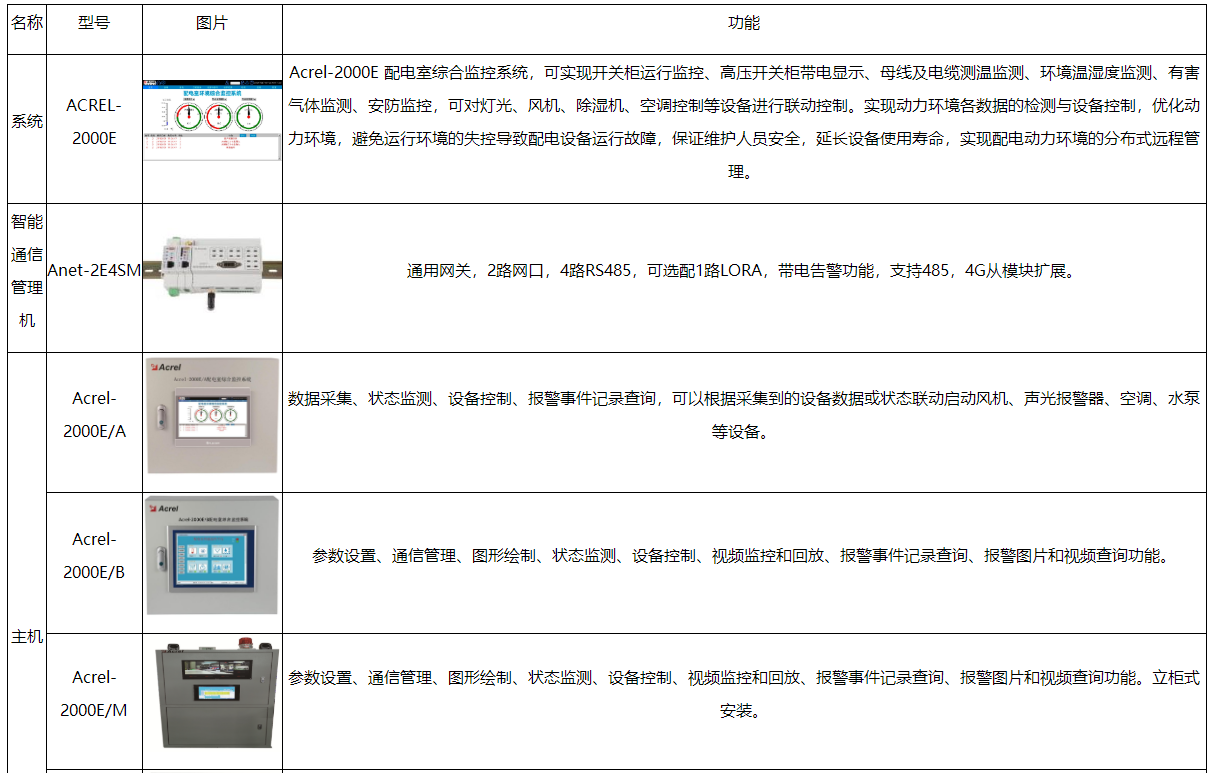This screenshot has height=773, width=1210.
Task: Select the 系统 category cell
Action: (x=27, y=121)
